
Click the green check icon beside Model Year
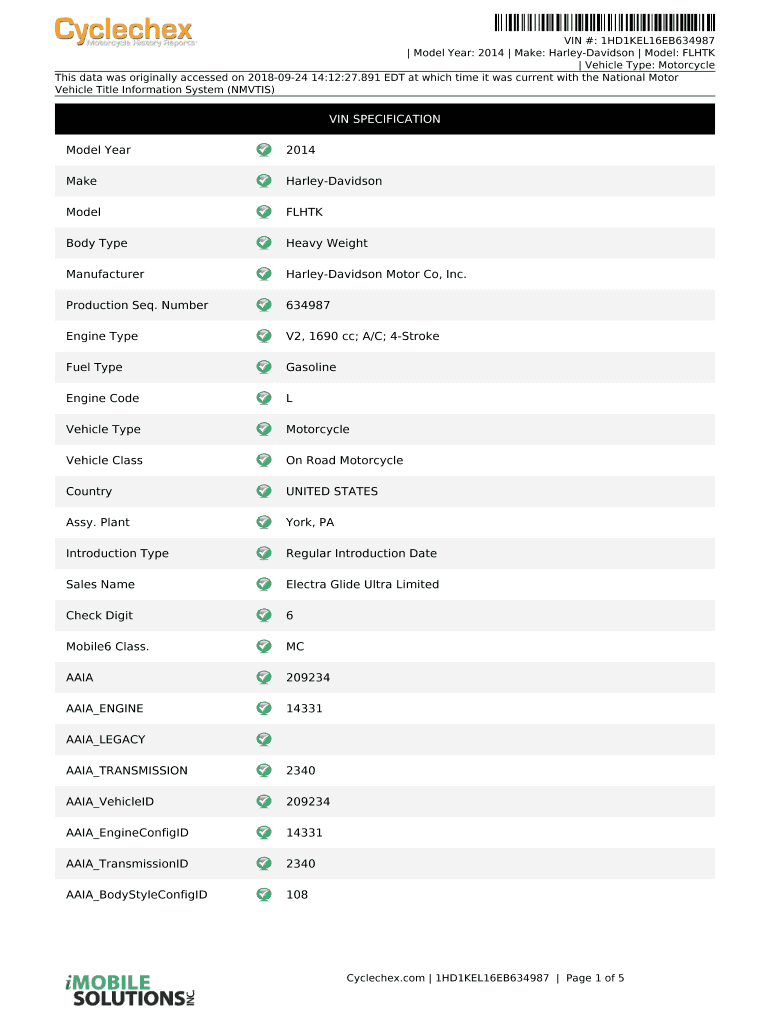(263, 150)
